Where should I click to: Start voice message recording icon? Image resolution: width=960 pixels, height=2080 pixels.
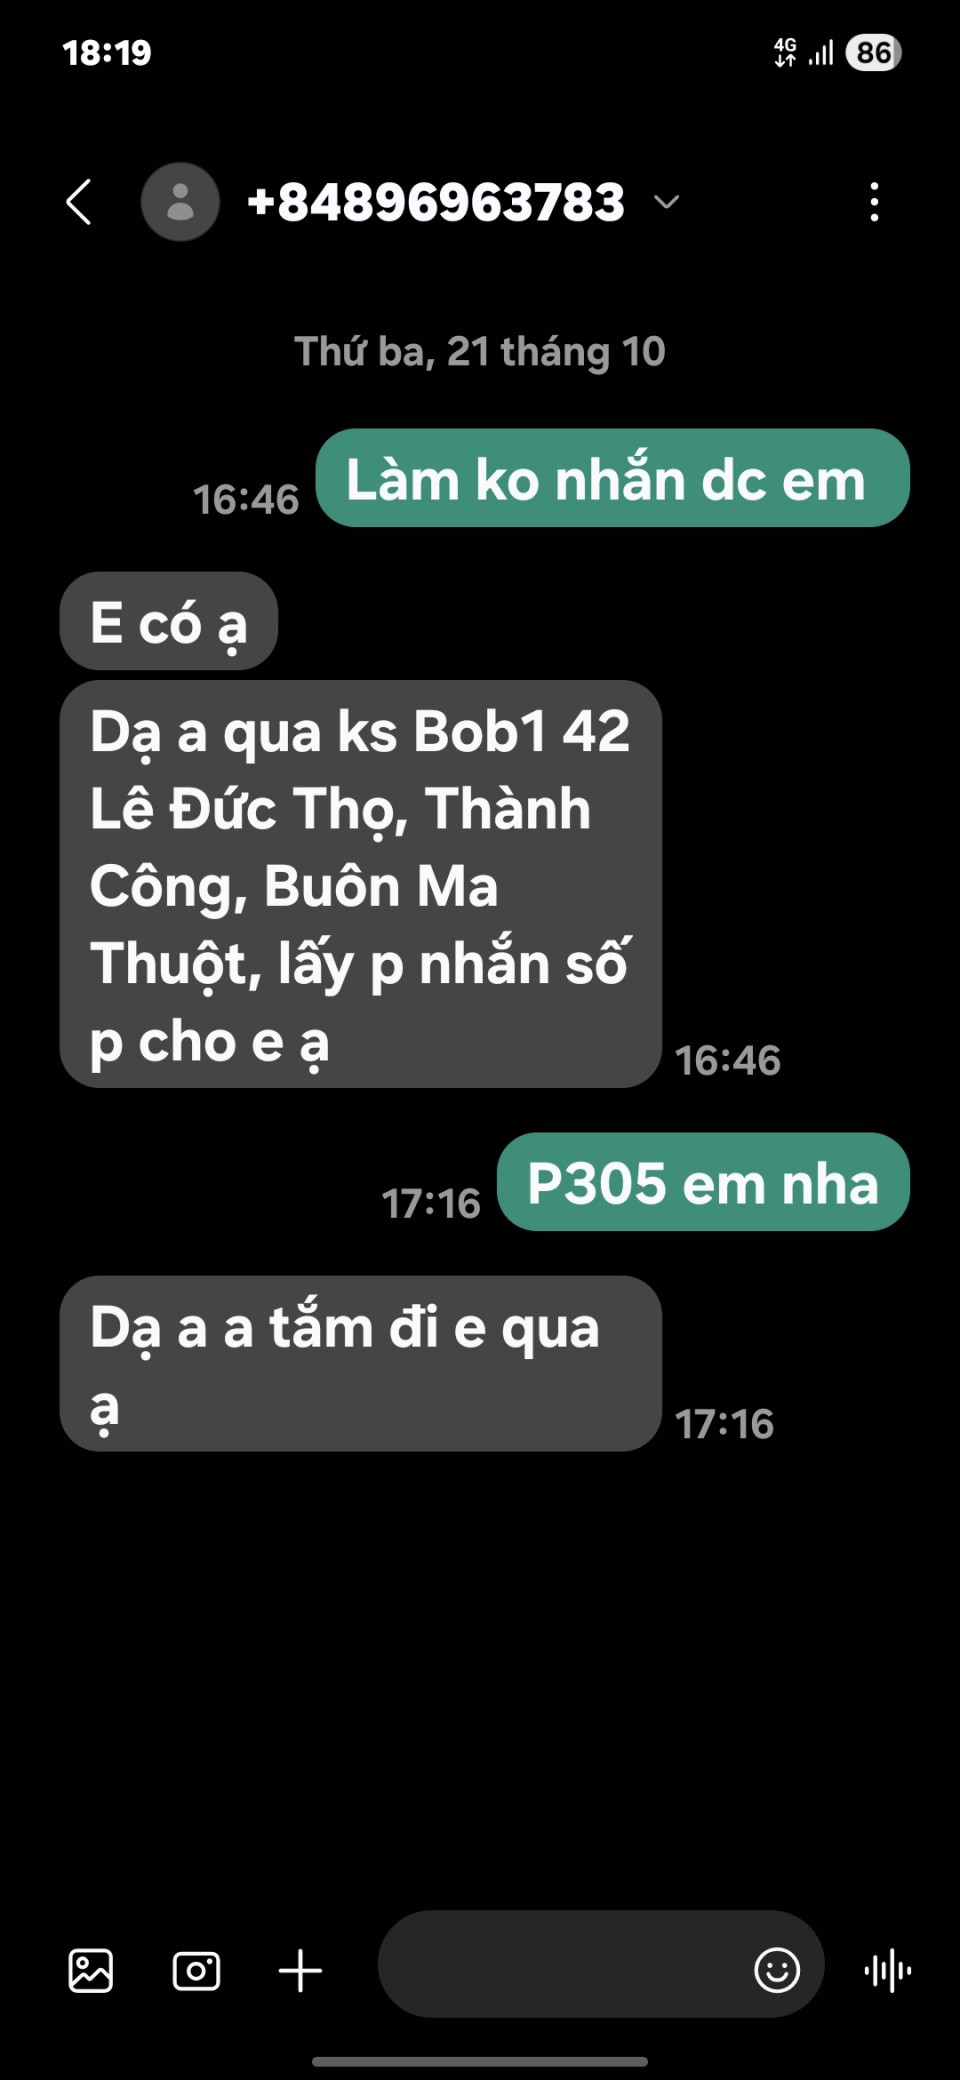coord(887,1971)
